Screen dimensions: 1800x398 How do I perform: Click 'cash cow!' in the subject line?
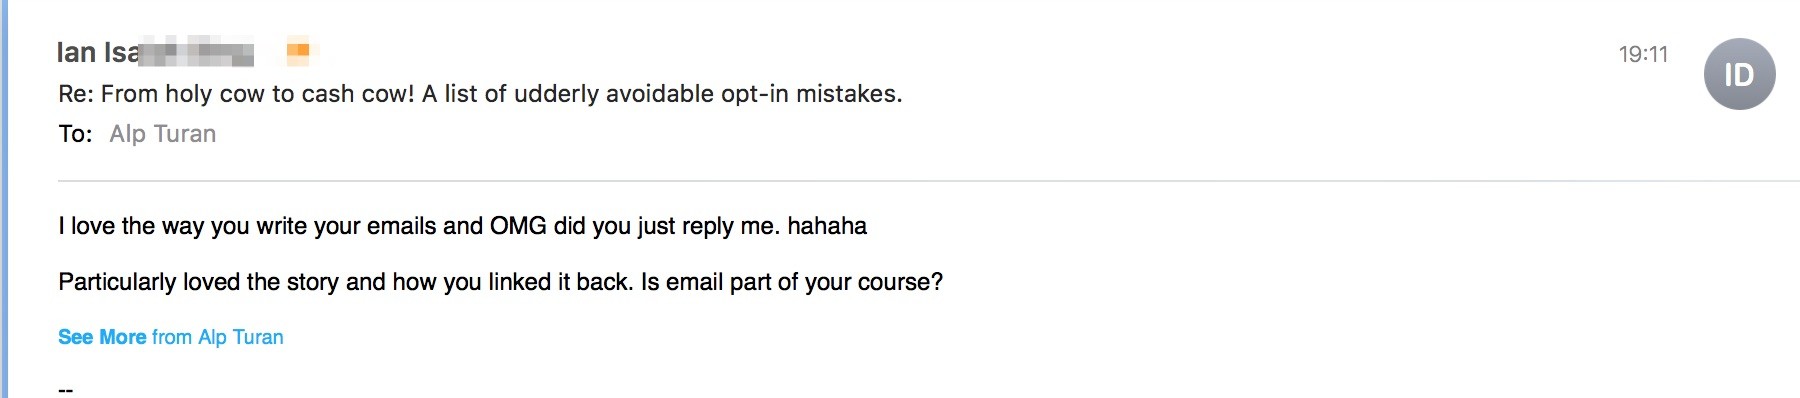pyautogui.click(x=358, y=94)
